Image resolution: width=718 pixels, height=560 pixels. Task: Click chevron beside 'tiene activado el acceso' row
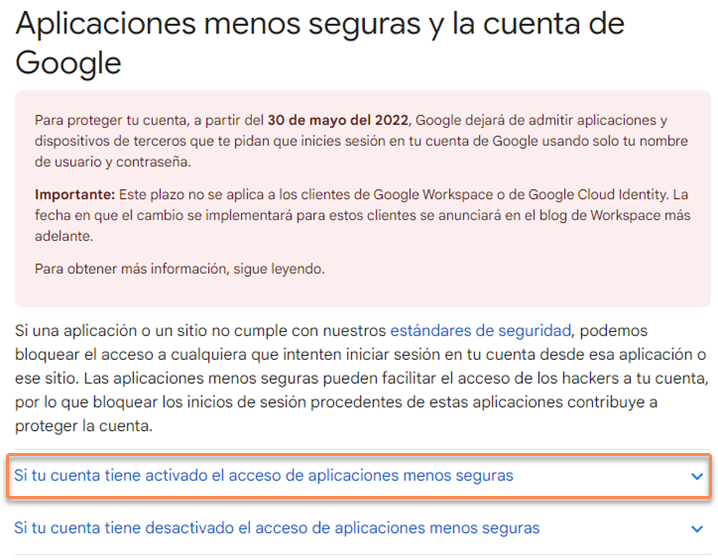697,476
